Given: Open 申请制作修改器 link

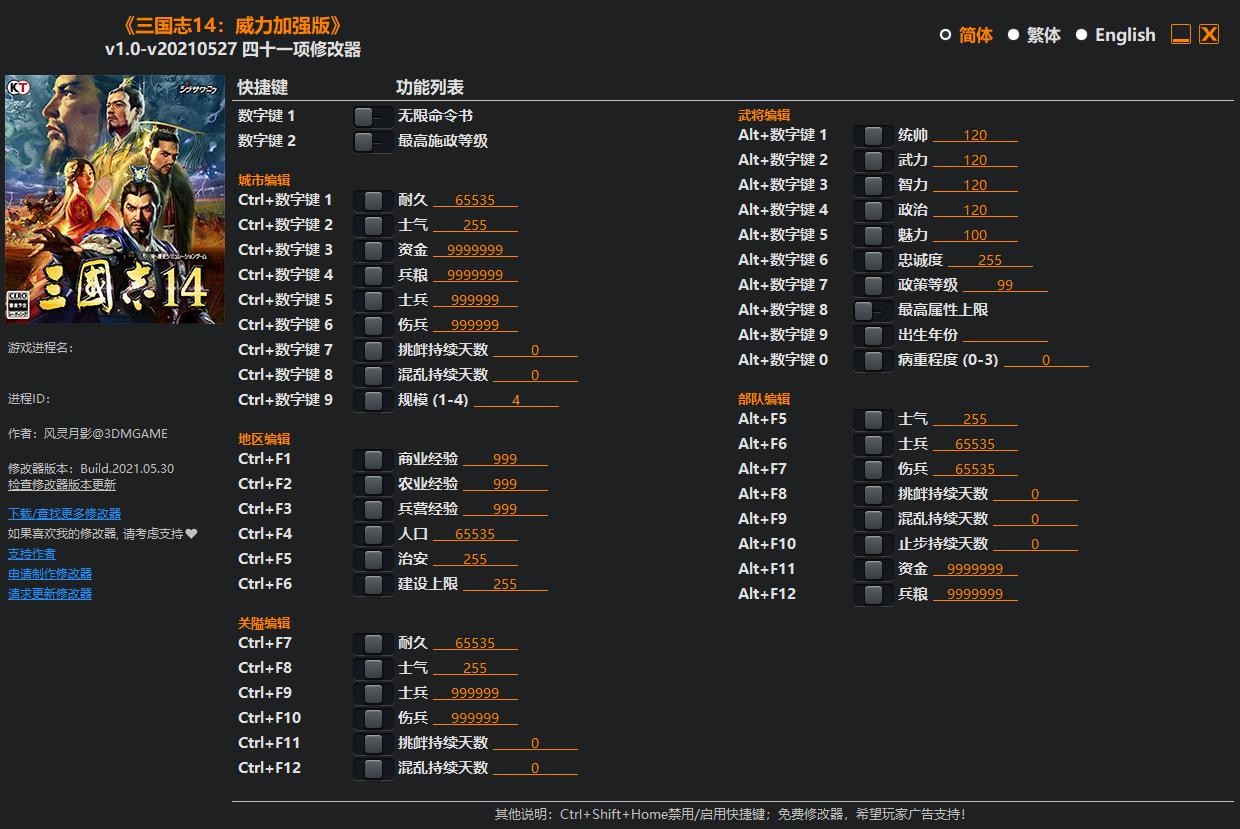Looking at the screenshot, I should tap(50, 574).
